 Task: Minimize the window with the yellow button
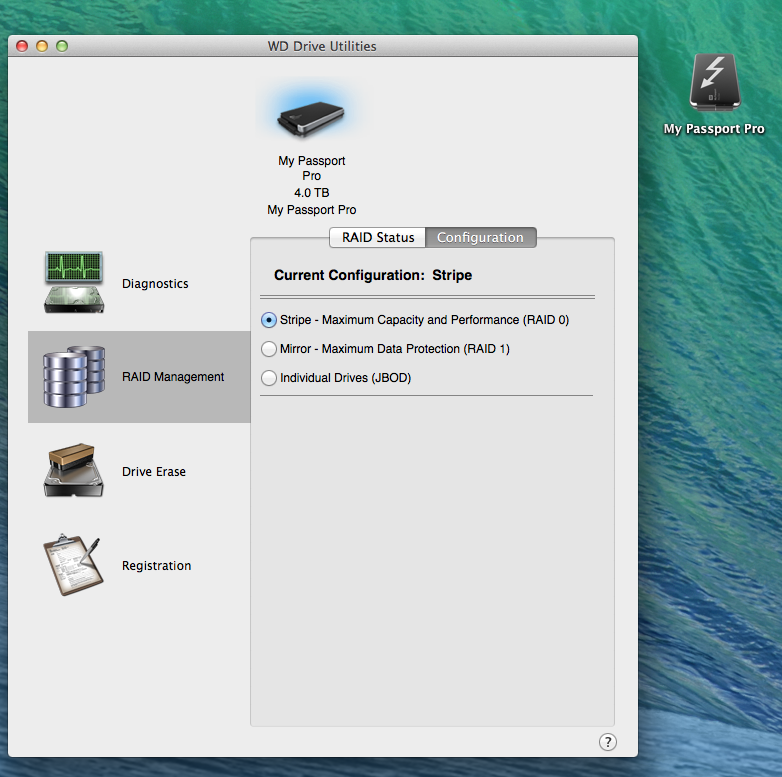point(42,46)
